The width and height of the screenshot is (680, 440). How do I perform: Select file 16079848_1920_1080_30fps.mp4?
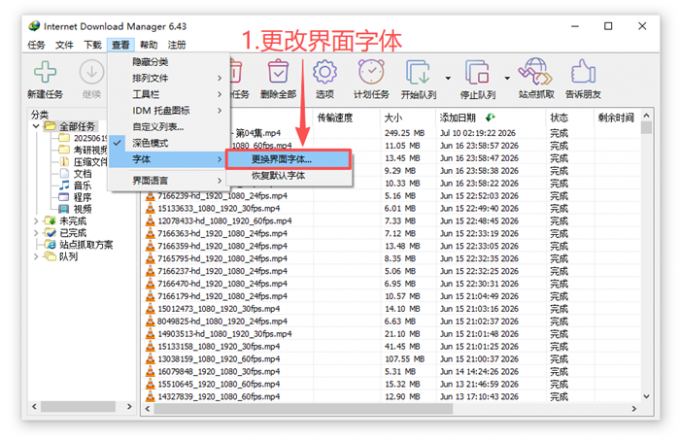[x=219, y=372]
